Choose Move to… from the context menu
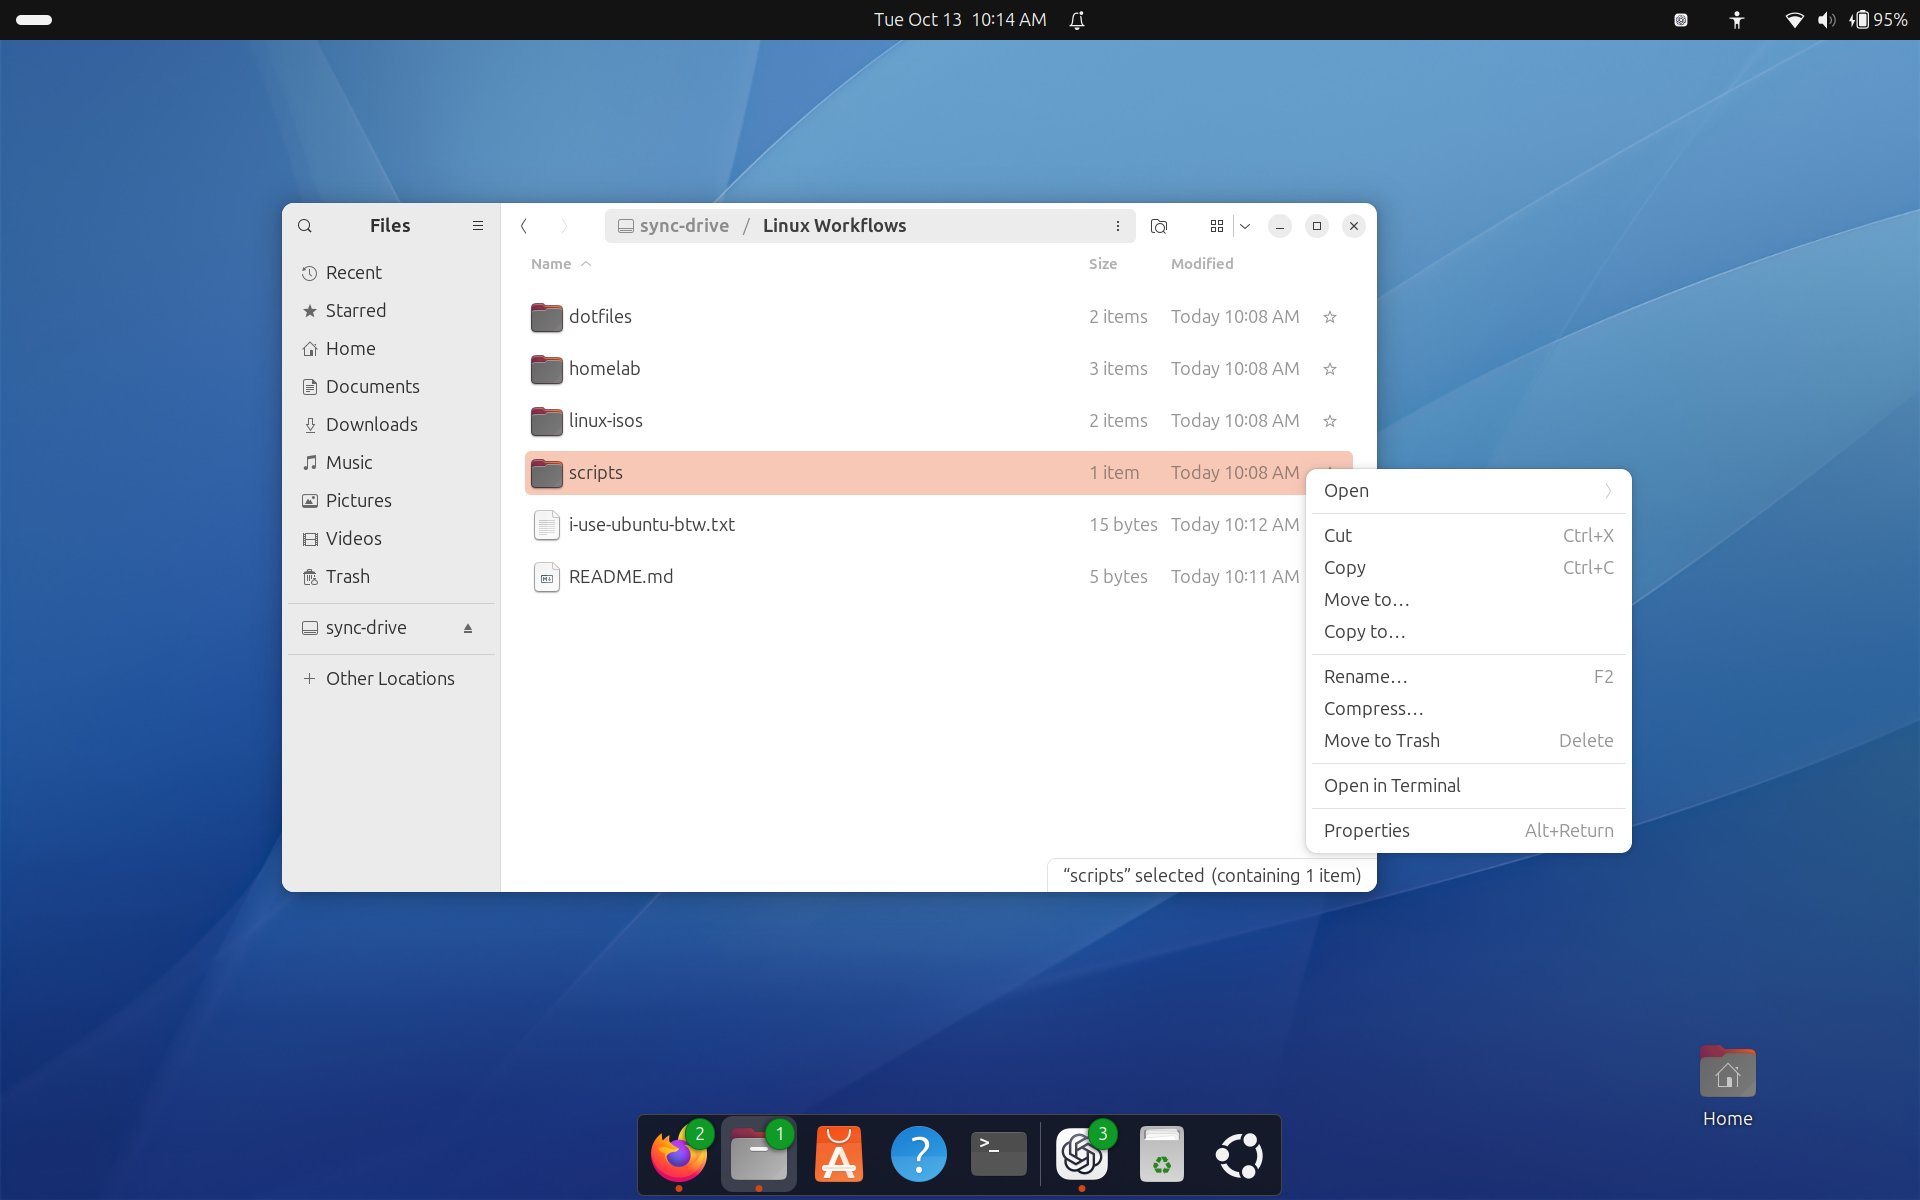 point(1468,600)
